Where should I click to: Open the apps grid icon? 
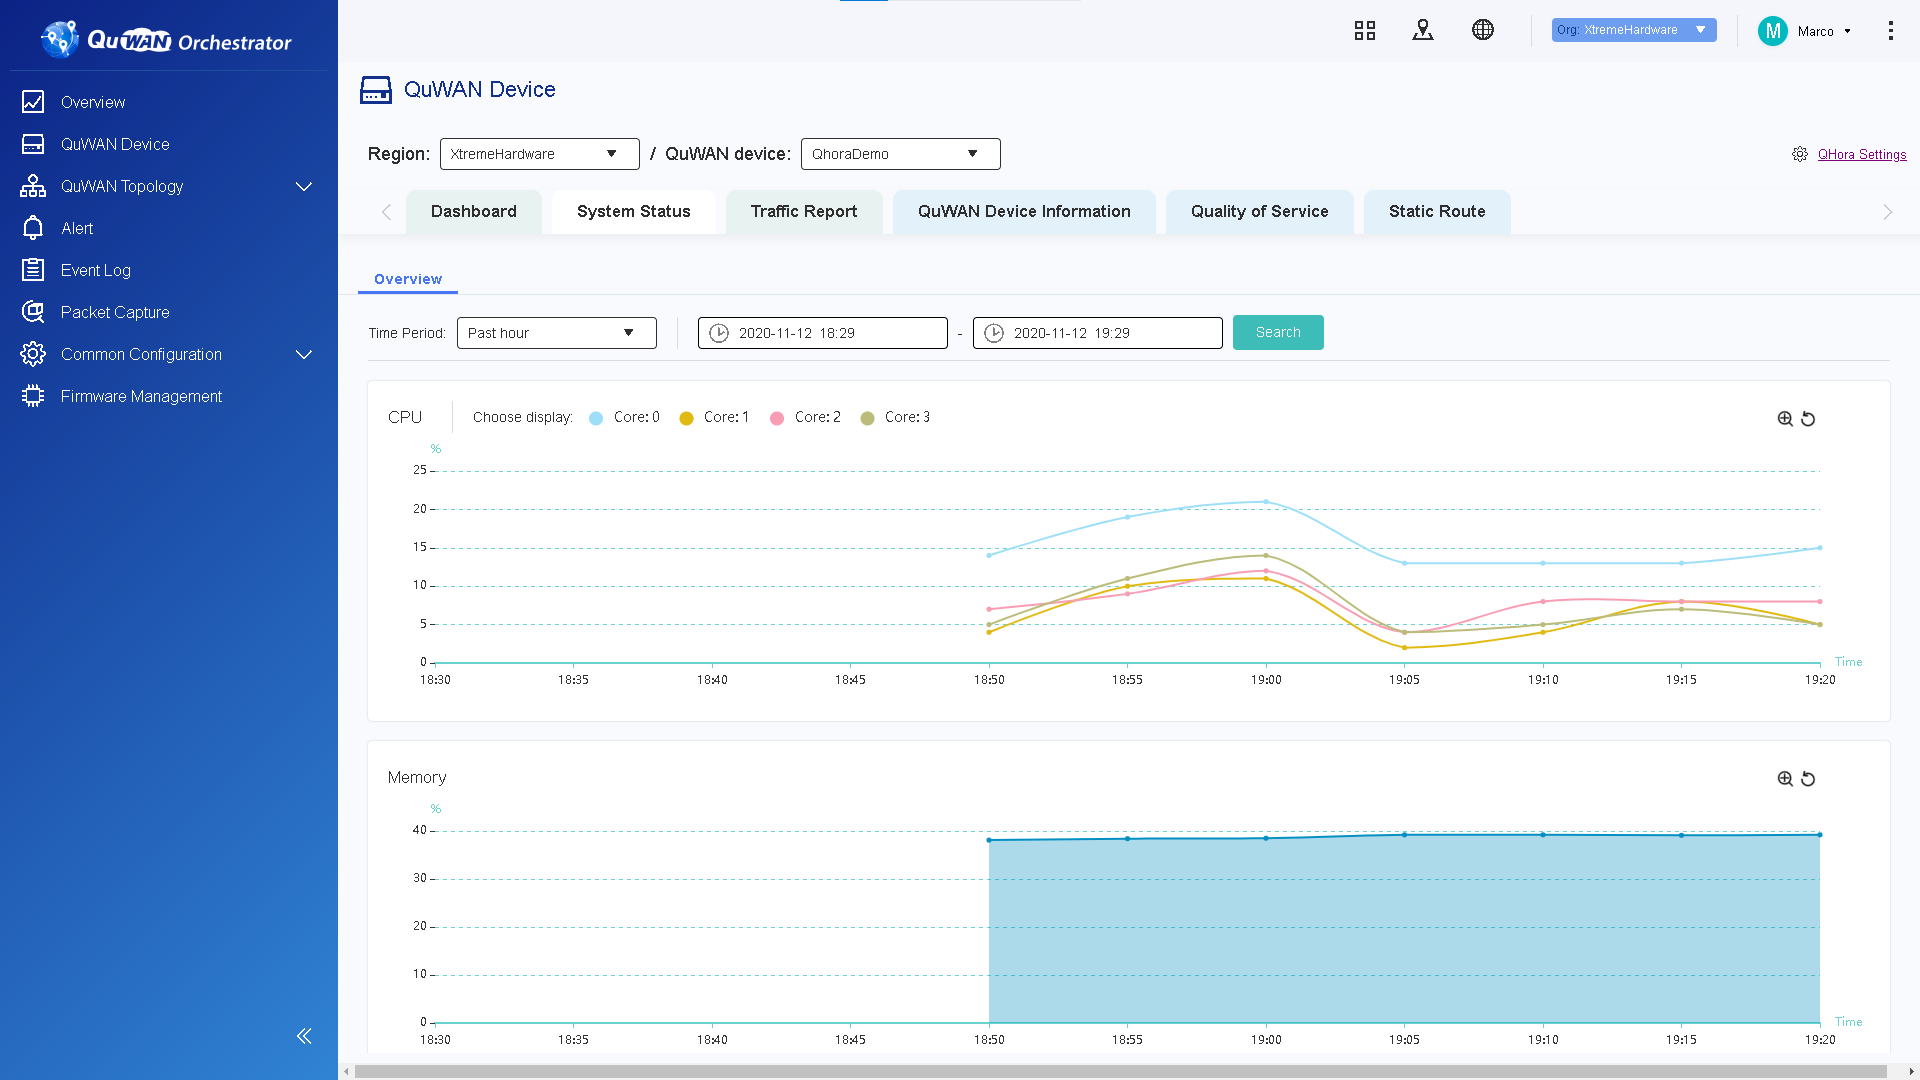pyautogui.click(x=1365, y=31)
